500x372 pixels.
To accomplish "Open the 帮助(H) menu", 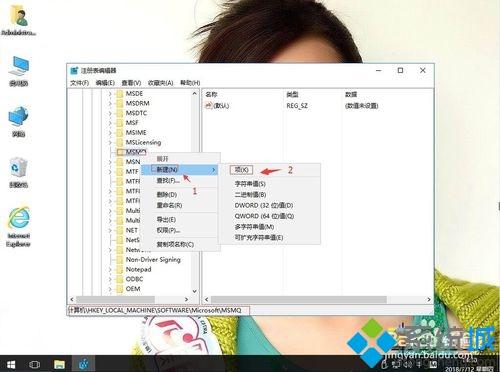I will click(190, 83).
